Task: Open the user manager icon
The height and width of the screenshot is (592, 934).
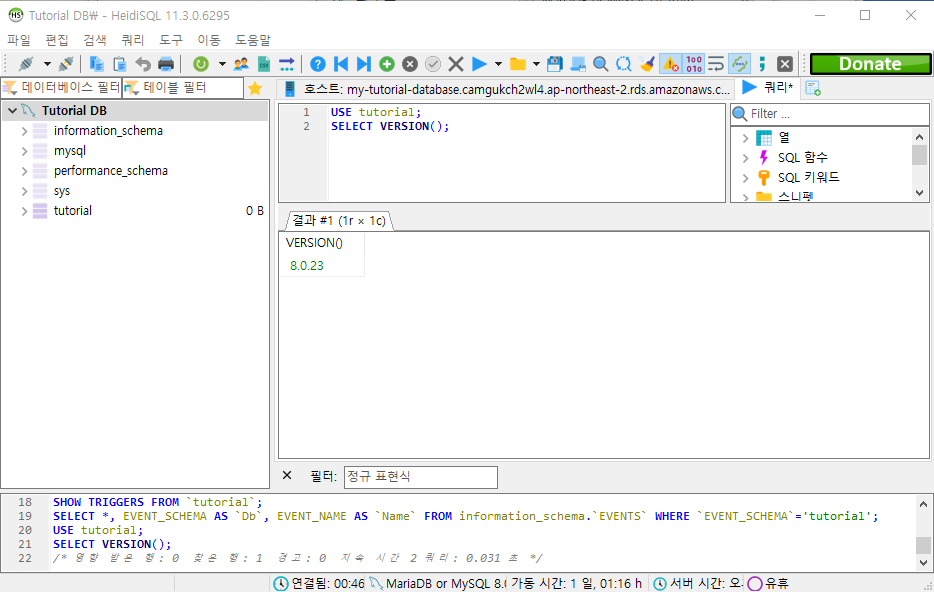Action: click(241, 64)
